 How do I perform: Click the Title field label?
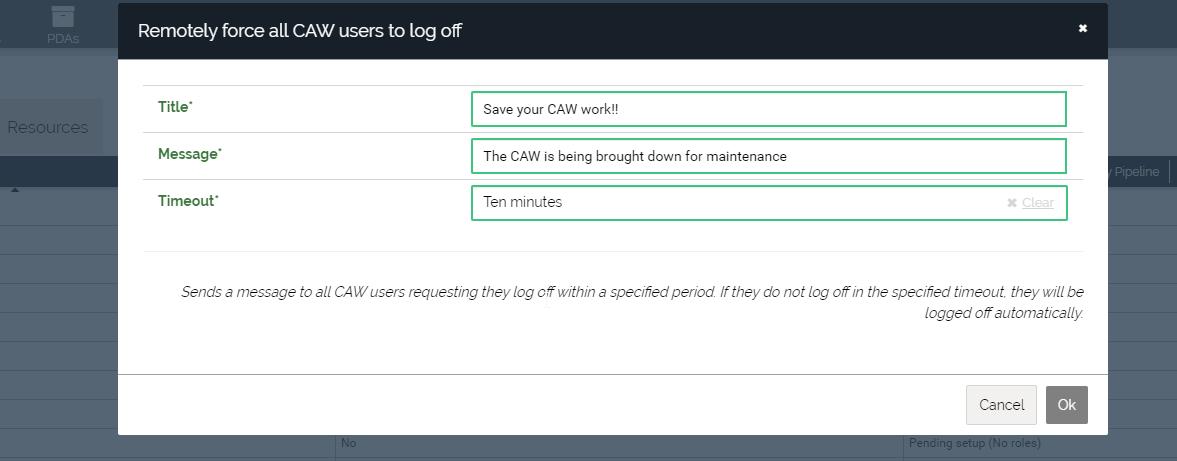175,107
